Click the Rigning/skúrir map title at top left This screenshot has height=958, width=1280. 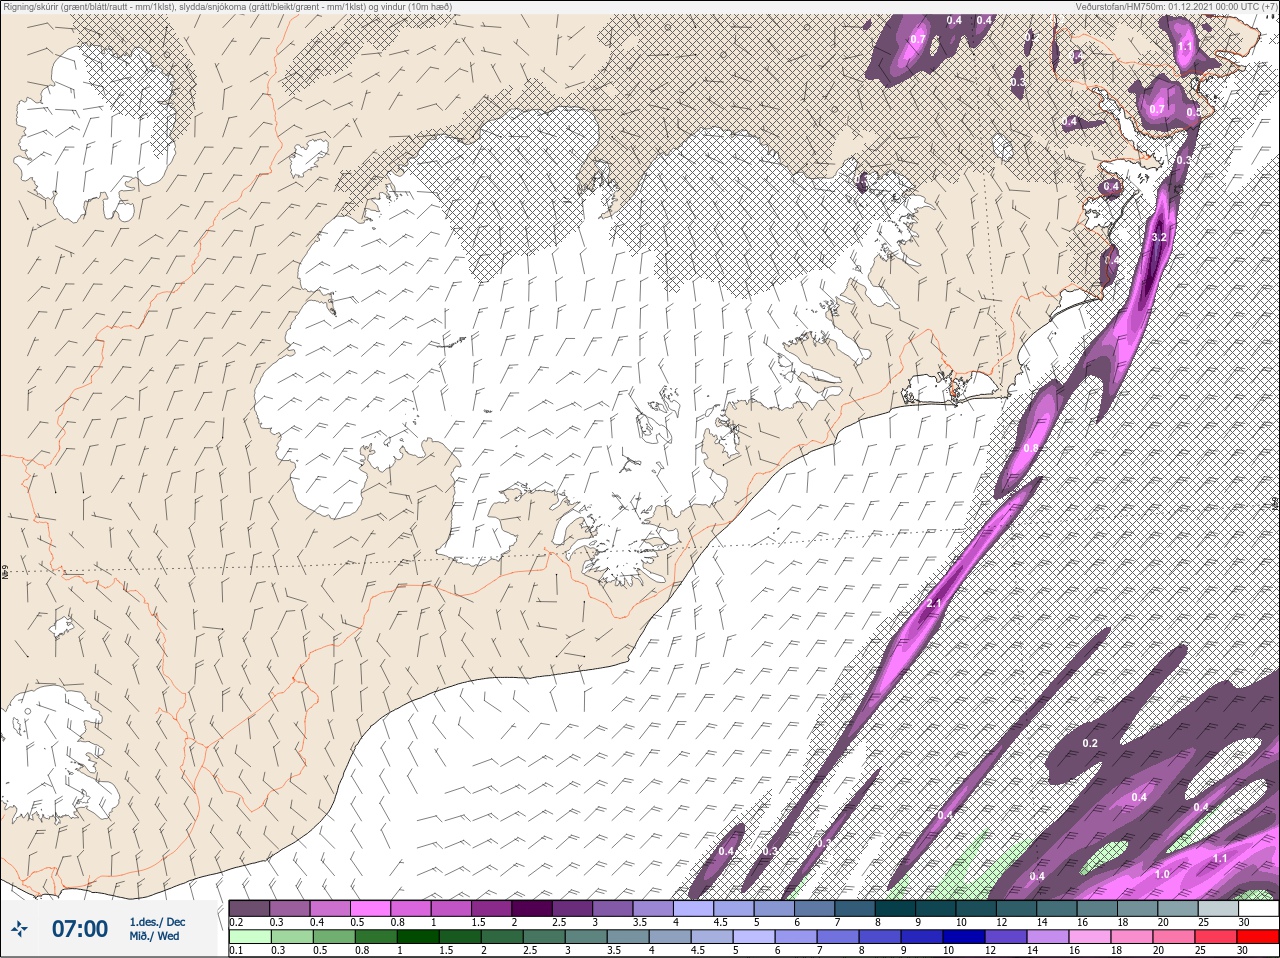click(x=226, y=6)
